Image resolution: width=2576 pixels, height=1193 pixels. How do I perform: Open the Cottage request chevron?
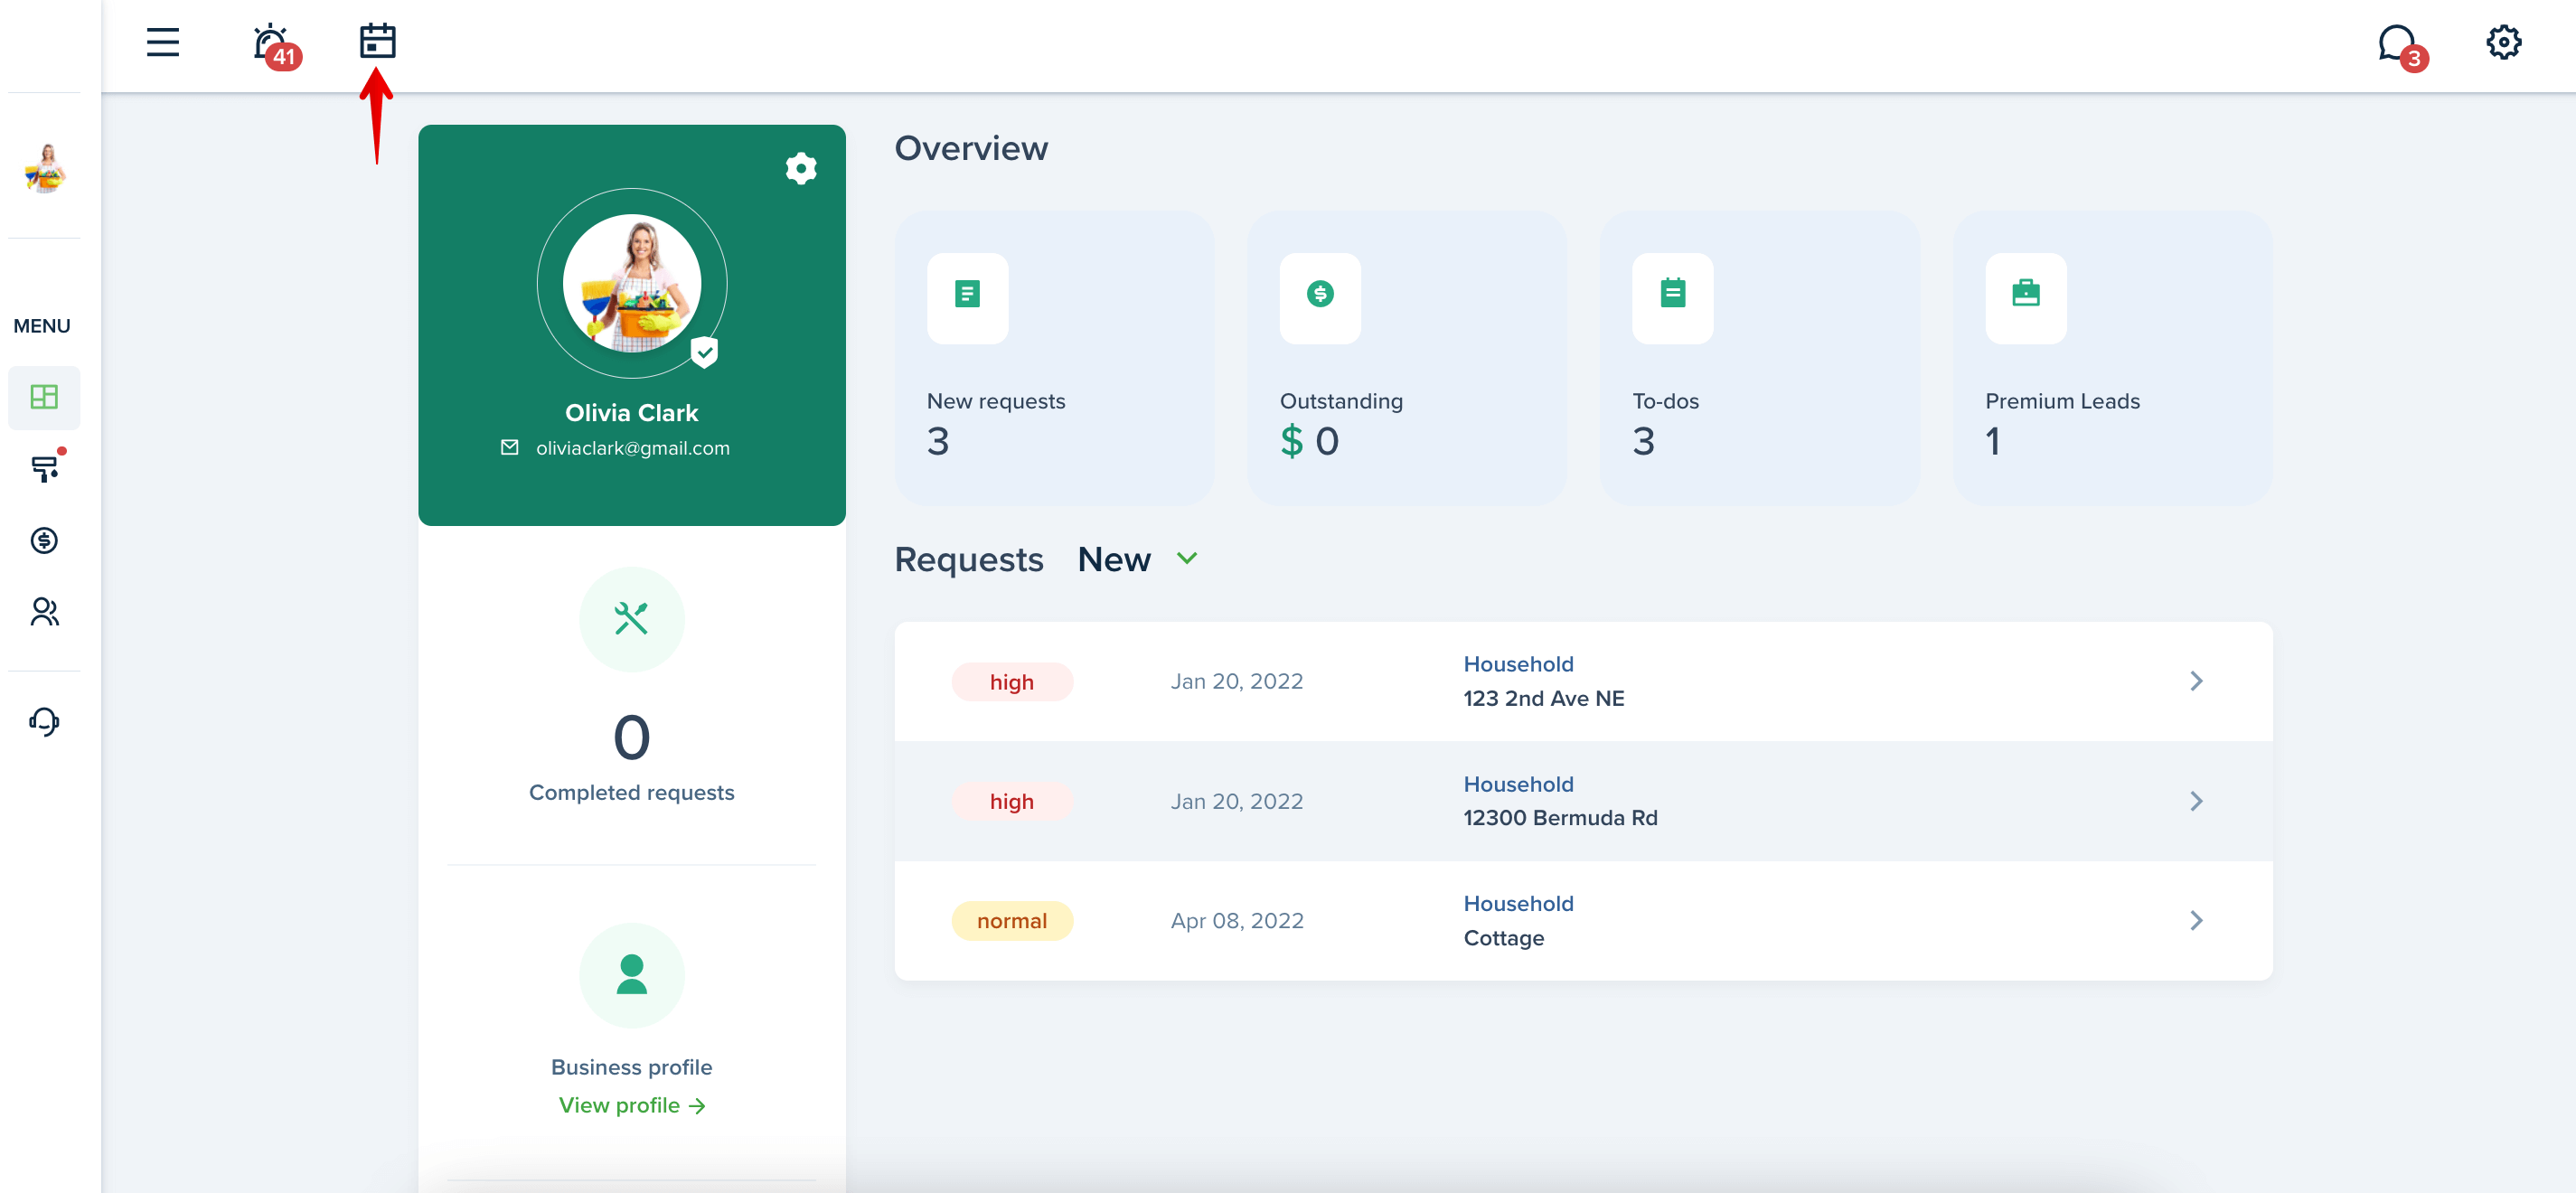pyautogui.click(x=2195, y=920)
